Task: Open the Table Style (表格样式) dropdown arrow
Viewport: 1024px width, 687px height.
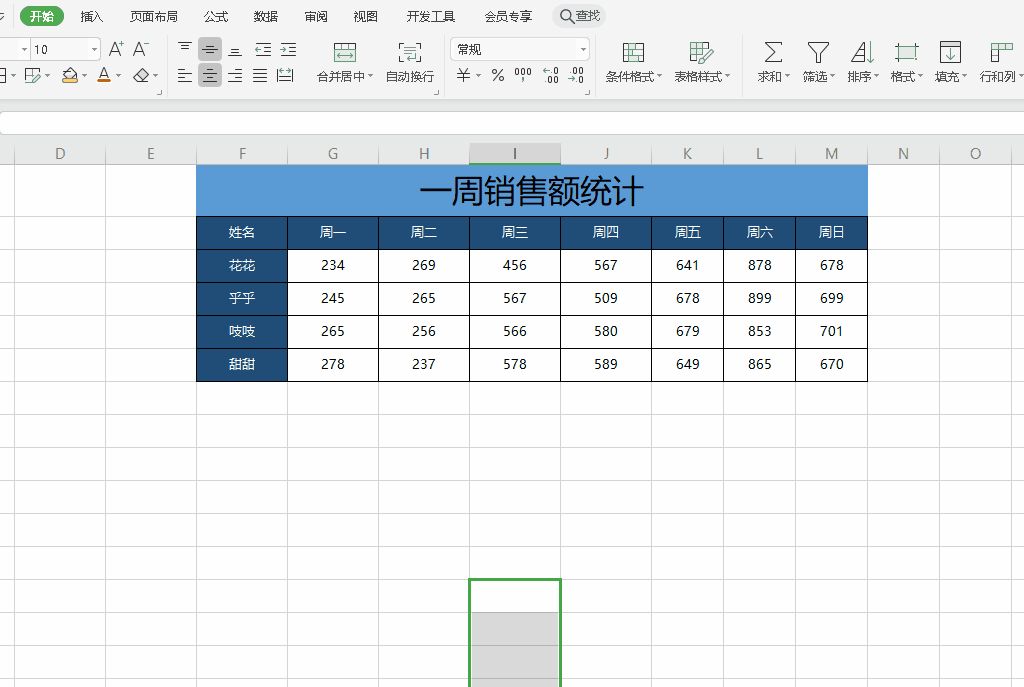Action: pyautogui.click(x=727, y=77)
